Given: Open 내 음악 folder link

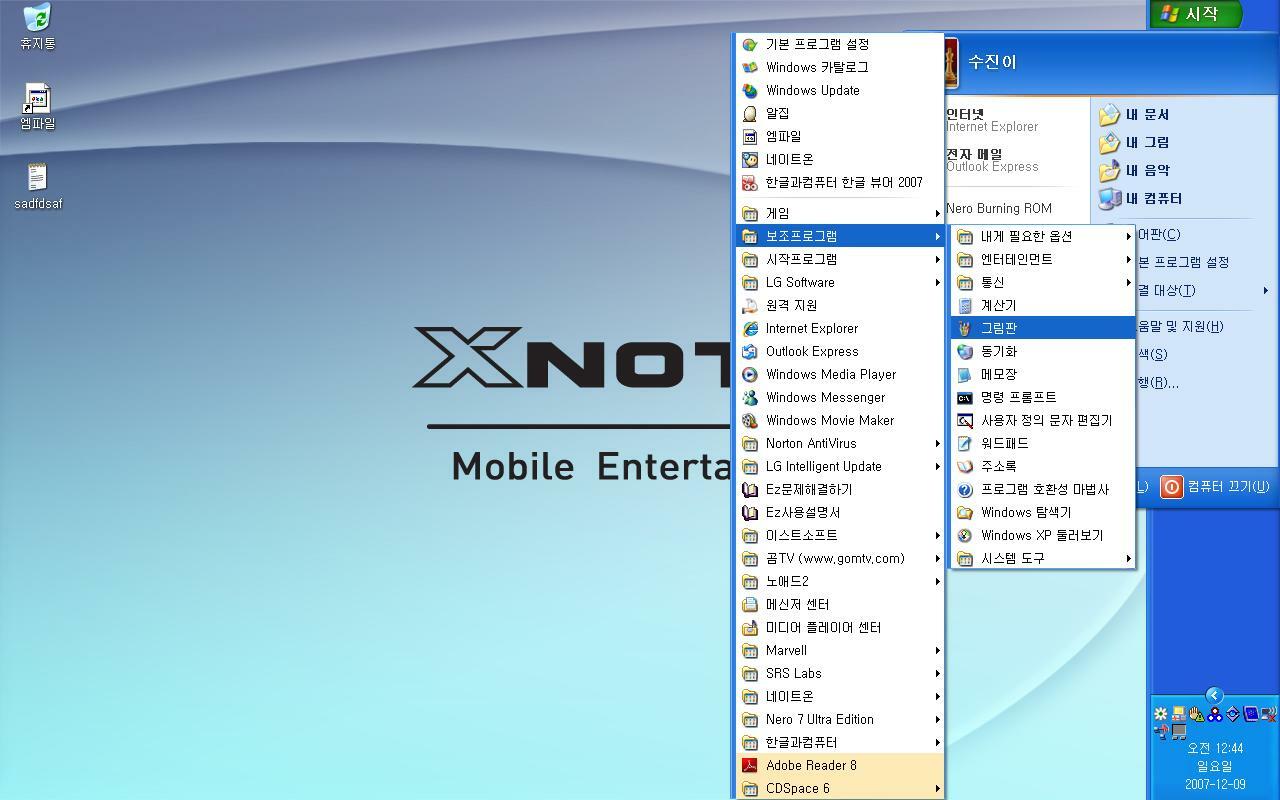Looking at the screenshot, I should pyautogui.click(x=1135, y=171).
